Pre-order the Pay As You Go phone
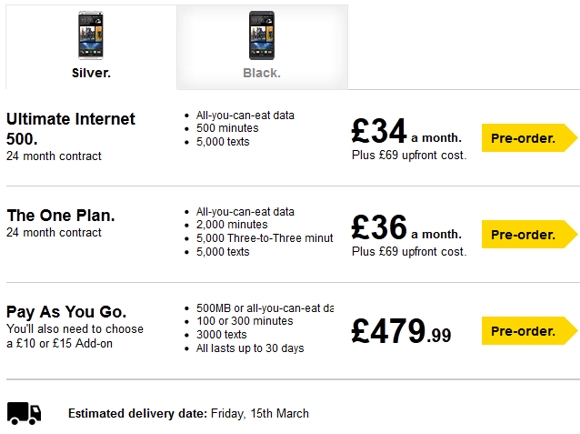This screenshot has height=434, width=580. tap(529, 331)
